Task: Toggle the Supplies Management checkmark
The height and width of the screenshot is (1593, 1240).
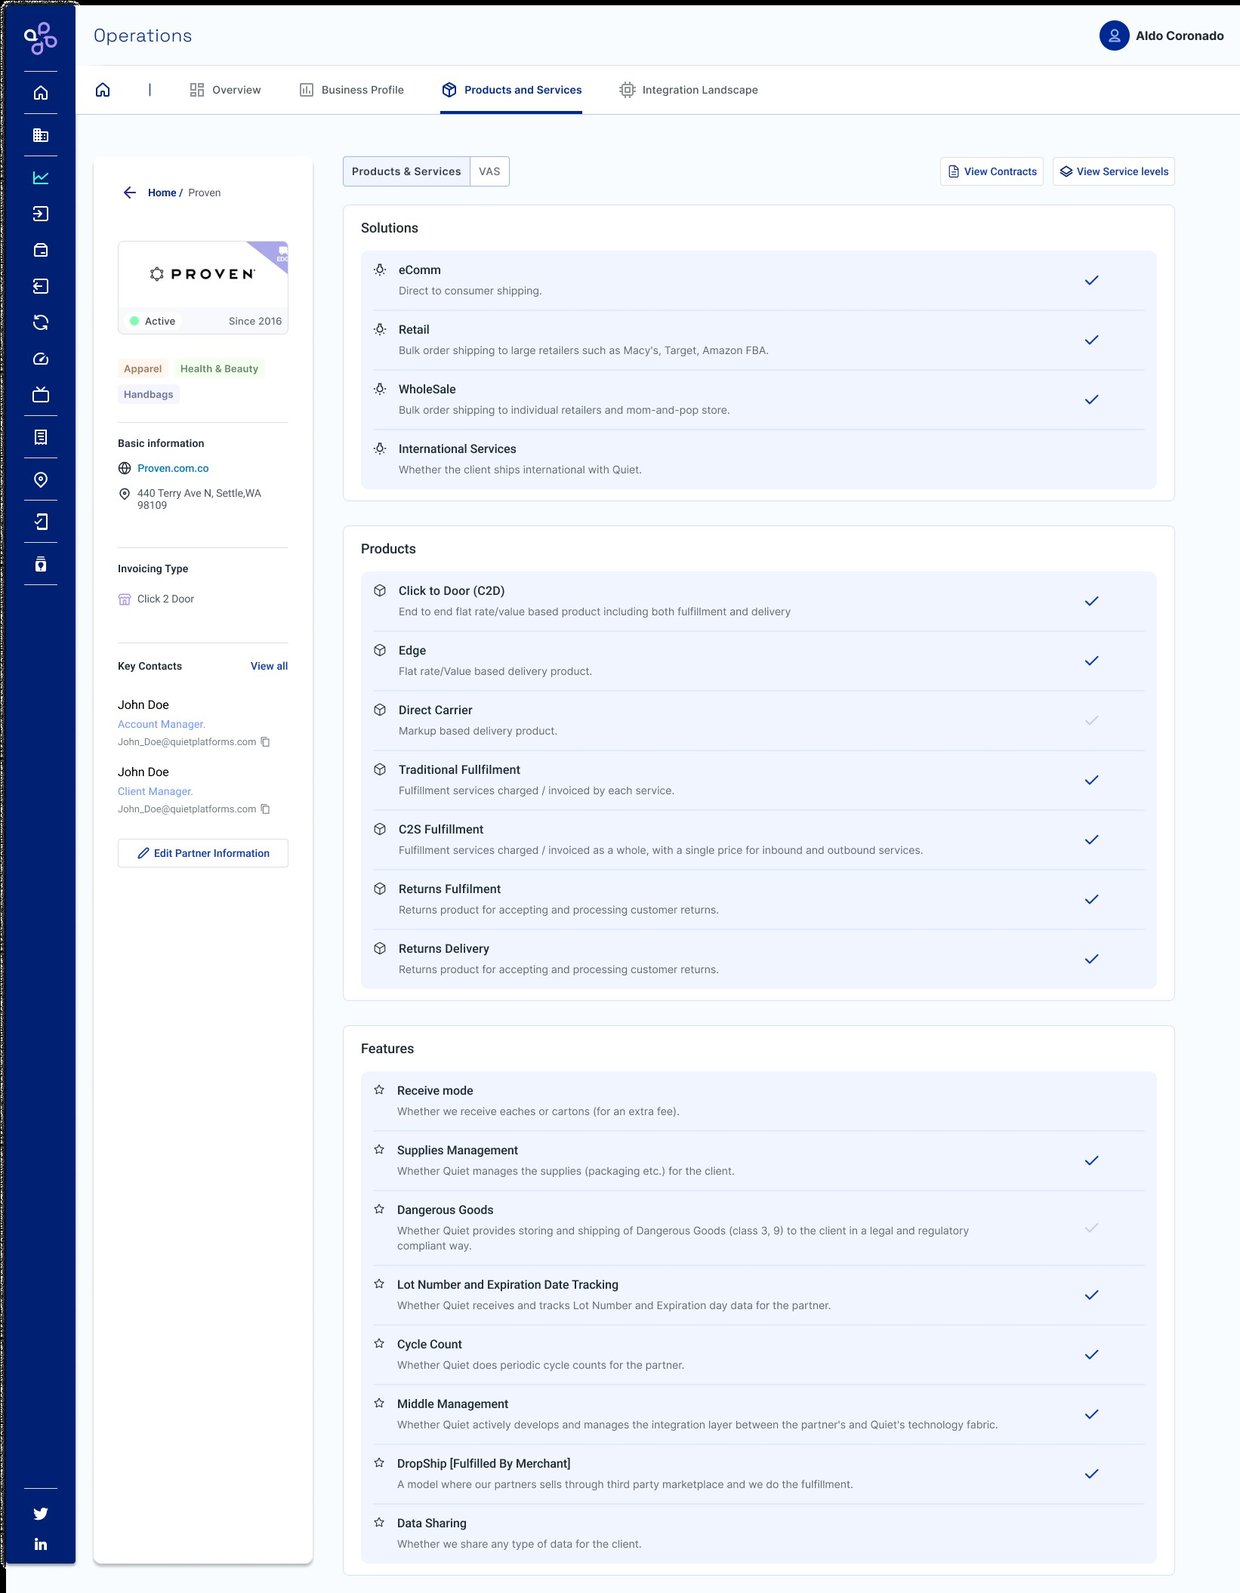Action: click(x=1092, y=1161)
